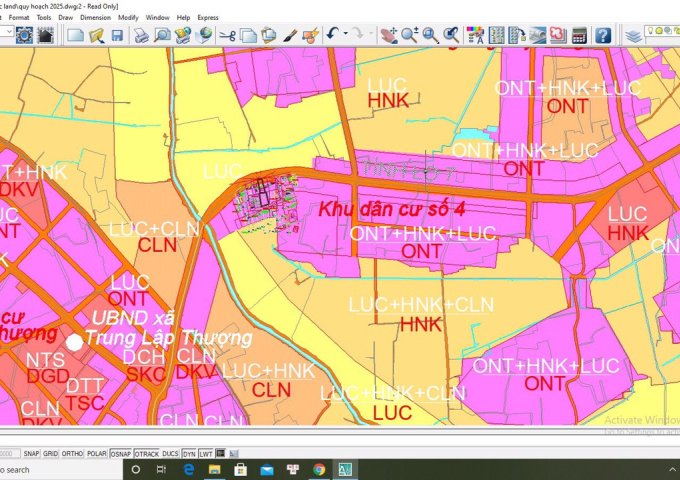This screenshot has height=480, width=680.
Task: Activate Pan Realtime hand tool
Action: [x=389, y=35]
